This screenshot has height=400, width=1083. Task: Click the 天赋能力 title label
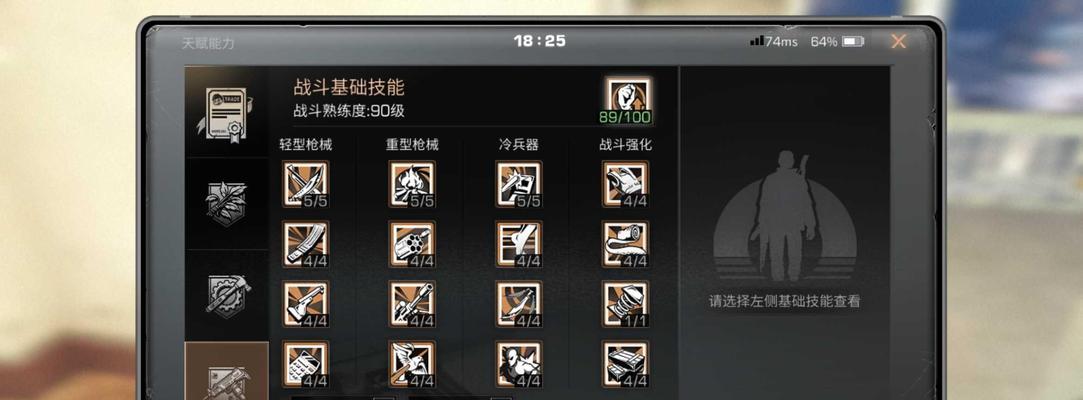click(x=208, y=43)
